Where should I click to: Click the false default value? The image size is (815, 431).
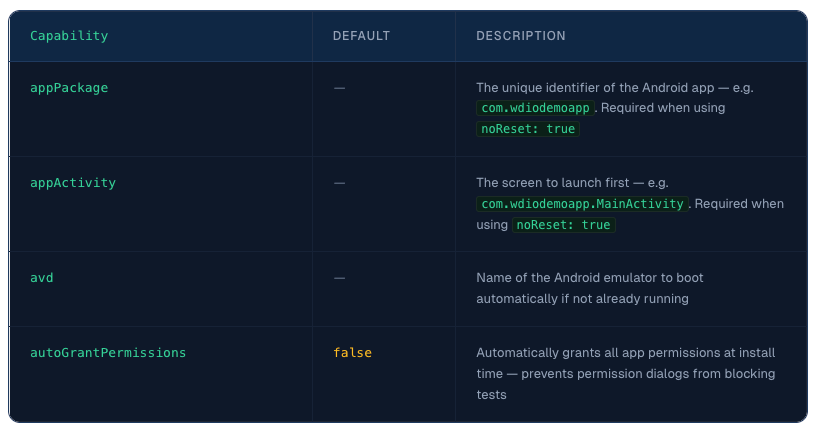[x=352, y=352]
